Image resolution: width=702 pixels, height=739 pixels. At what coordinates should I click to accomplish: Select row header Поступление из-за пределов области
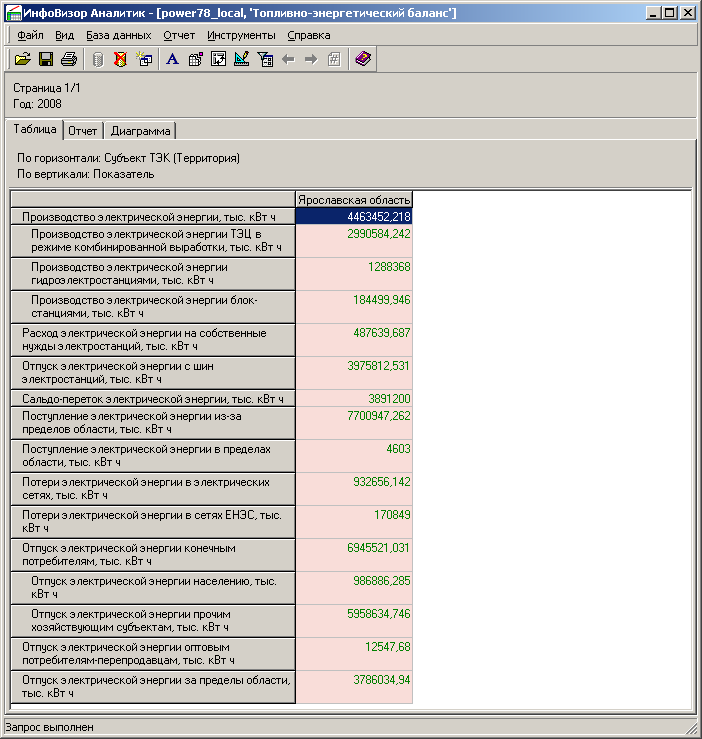point(153,423)
